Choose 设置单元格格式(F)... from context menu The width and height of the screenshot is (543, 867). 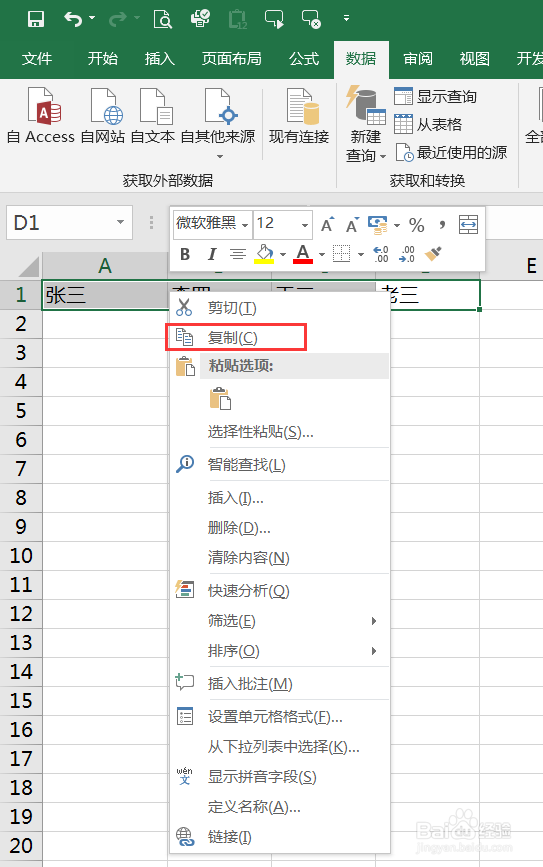[x=279, y=717]
